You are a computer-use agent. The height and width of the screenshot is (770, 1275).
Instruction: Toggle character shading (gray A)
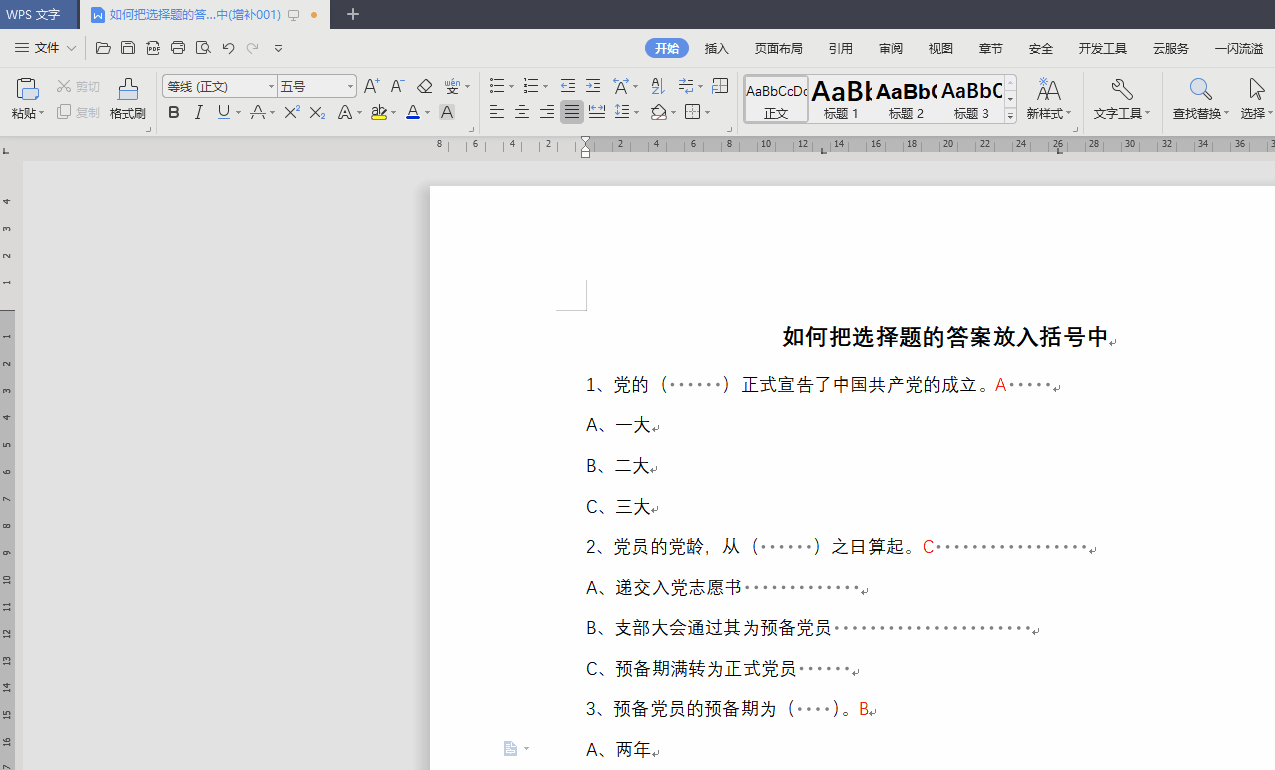click(447, 112)
